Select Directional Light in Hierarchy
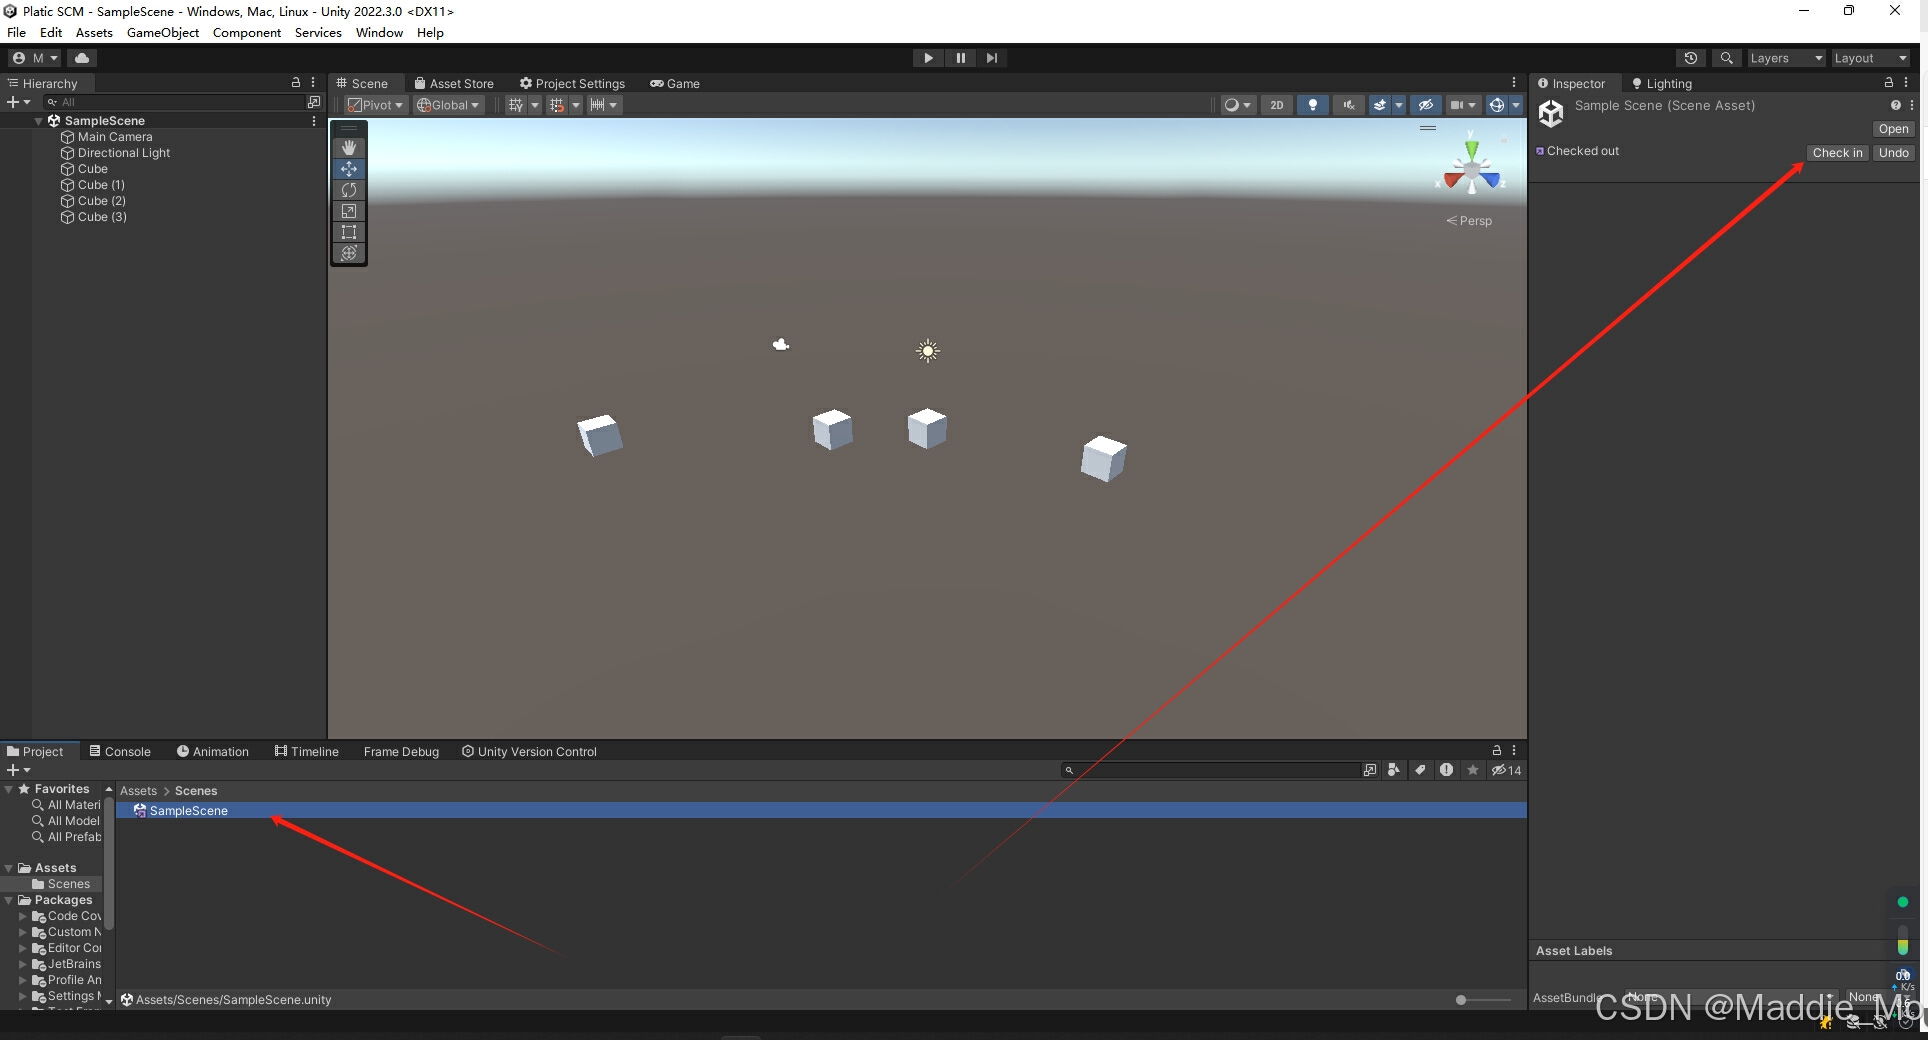Image resolution: width=1928 pixels, height=1040 pixels. point(124,153)
